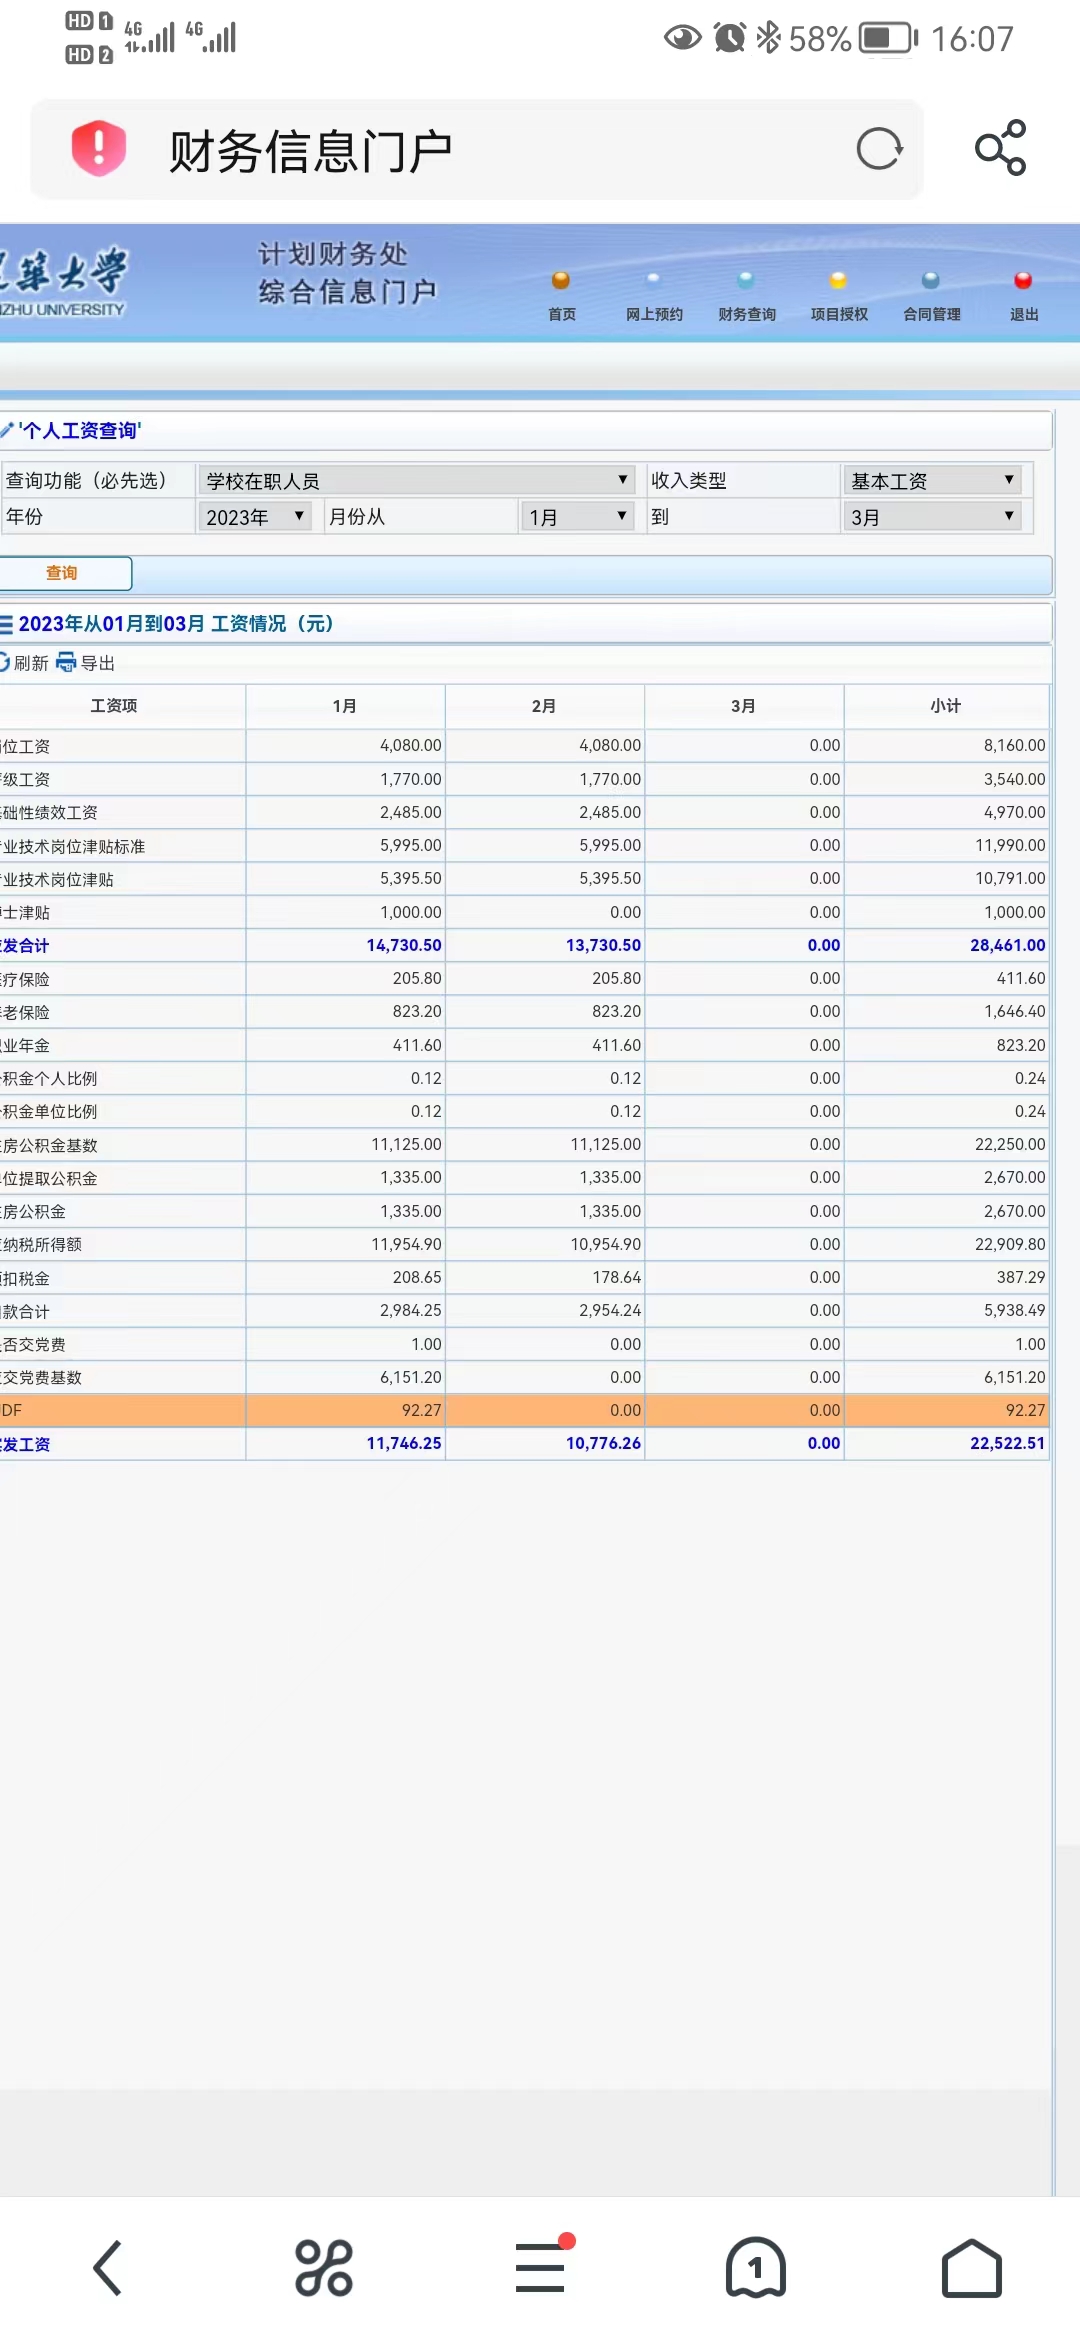Viewport: 1080px width, 2340px height.
Task: Tap the browser home icon
Action: coord(971,2267)
